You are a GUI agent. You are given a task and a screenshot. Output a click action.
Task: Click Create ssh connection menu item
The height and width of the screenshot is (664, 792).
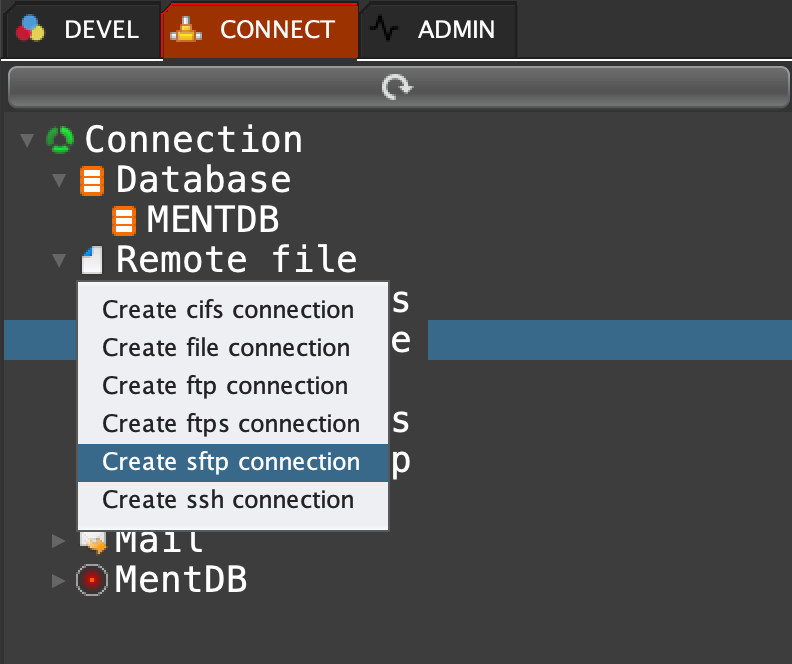click(228, 500)
